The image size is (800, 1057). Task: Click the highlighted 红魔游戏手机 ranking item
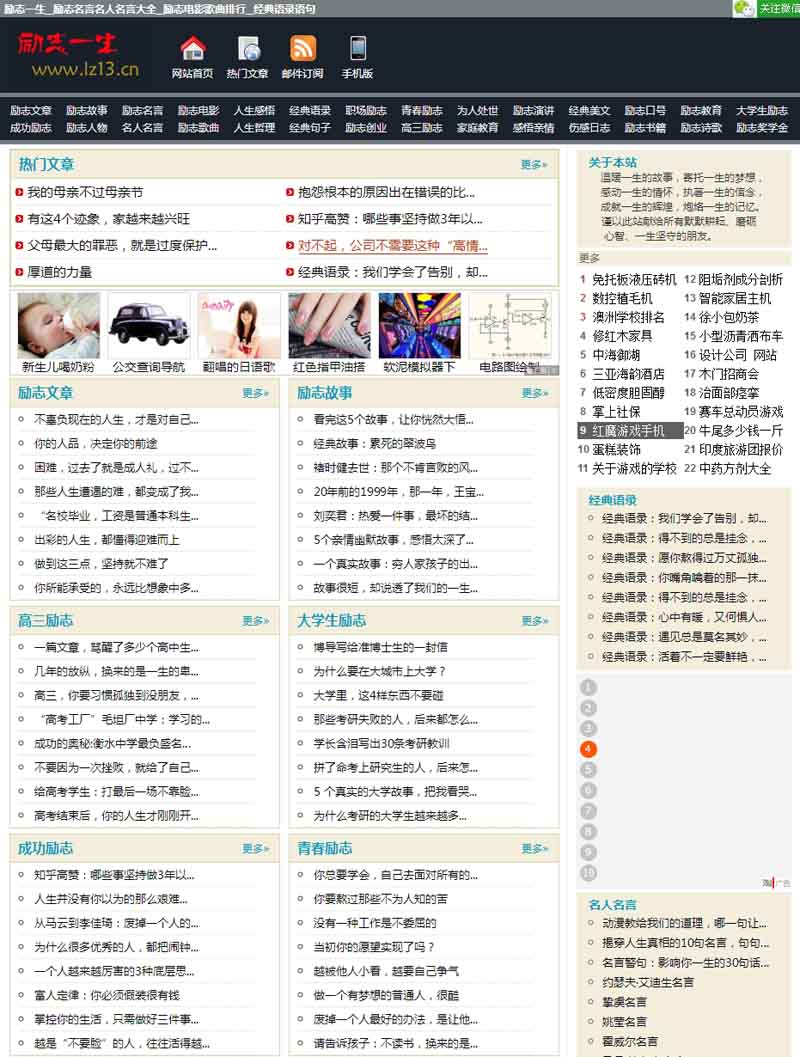click(628, 430)
